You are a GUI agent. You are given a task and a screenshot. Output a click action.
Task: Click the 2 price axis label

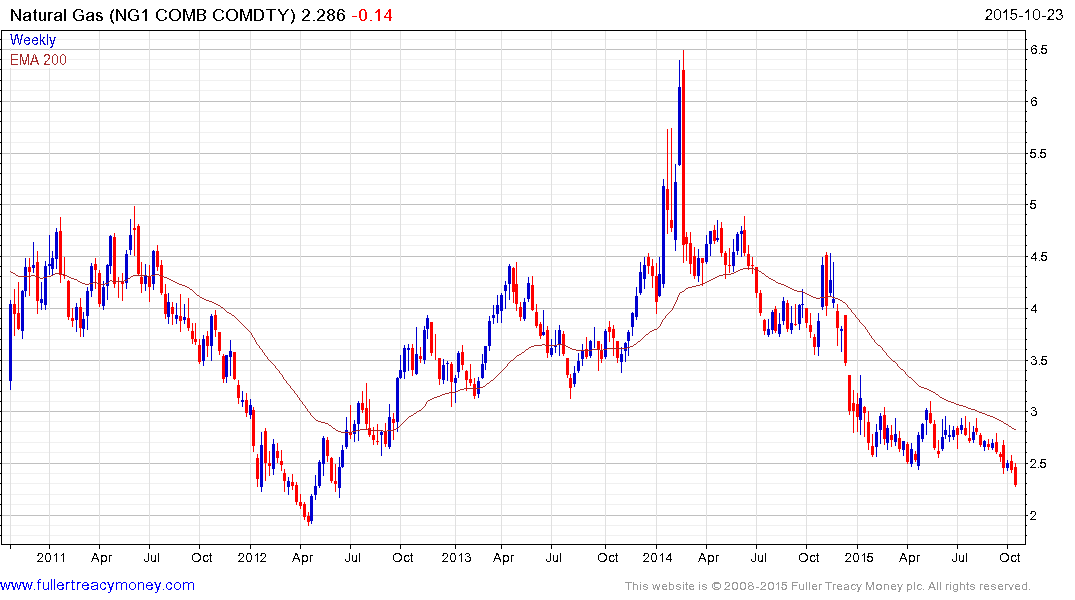pos(1033,516)
